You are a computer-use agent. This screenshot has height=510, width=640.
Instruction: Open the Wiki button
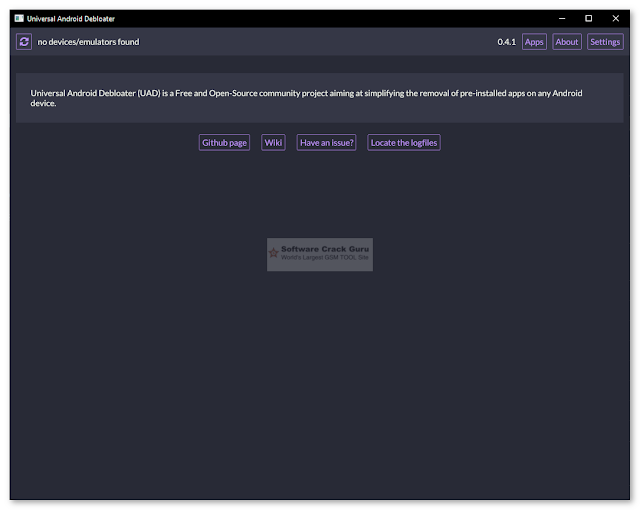click(x=273, y=142)
